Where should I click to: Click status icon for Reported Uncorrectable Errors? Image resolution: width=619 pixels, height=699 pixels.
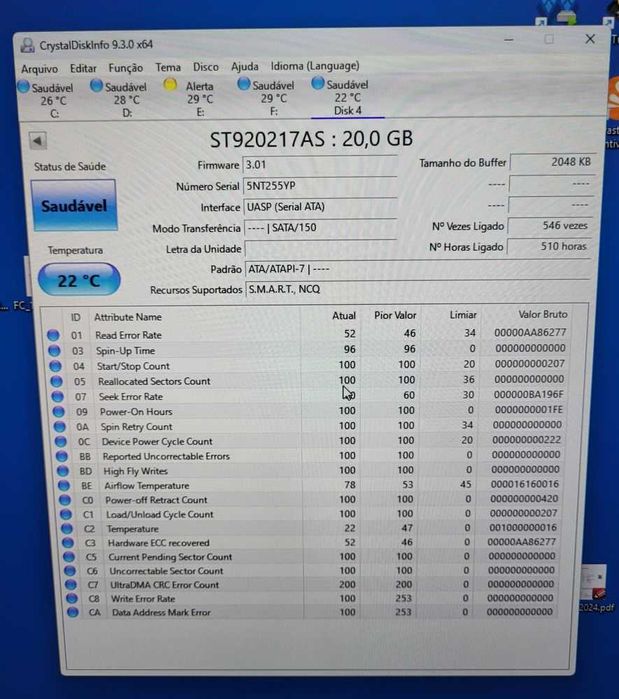tap(61, 456)
